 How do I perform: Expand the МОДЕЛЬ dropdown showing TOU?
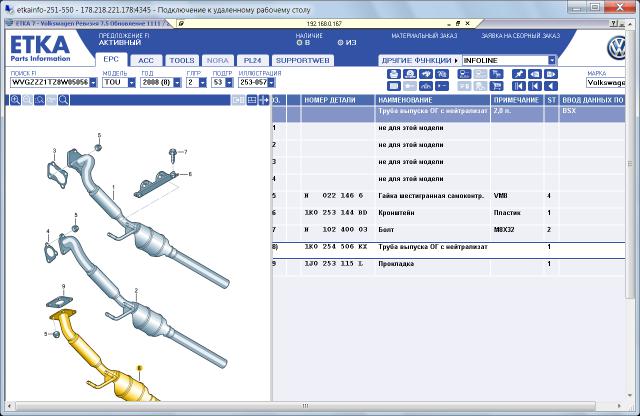tap(131, 82)
